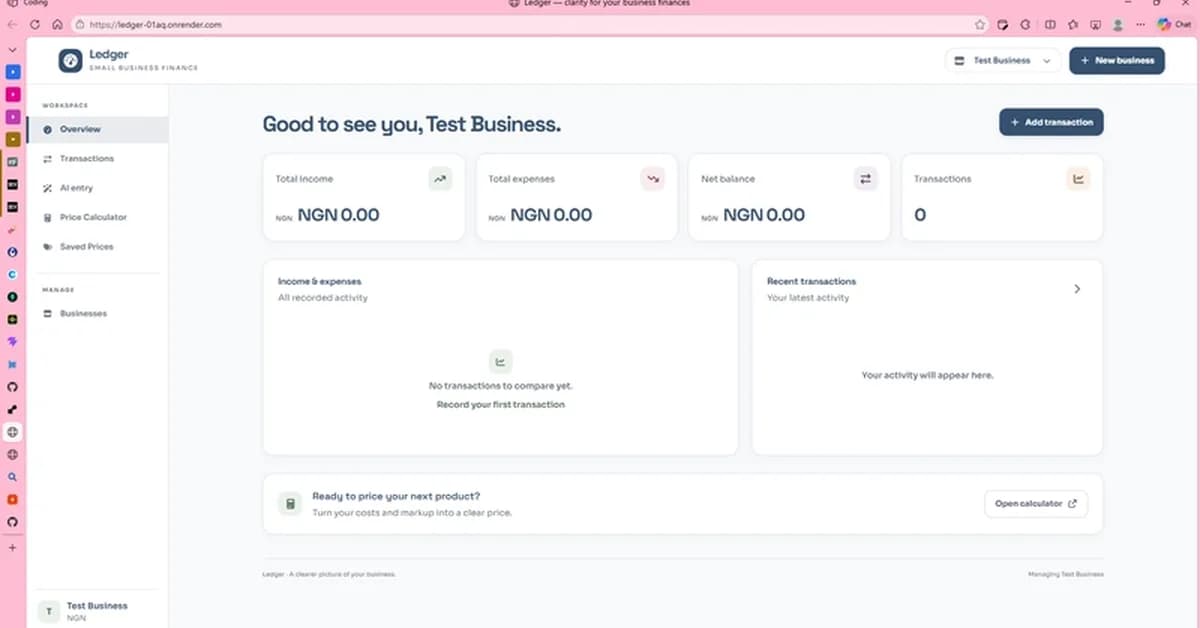Open the Copilot Chat button

(1175, 24)
